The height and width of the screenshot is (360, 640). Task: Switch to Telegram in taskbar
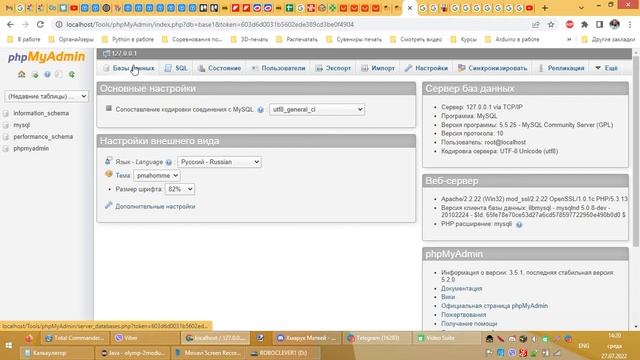(378, 338)
